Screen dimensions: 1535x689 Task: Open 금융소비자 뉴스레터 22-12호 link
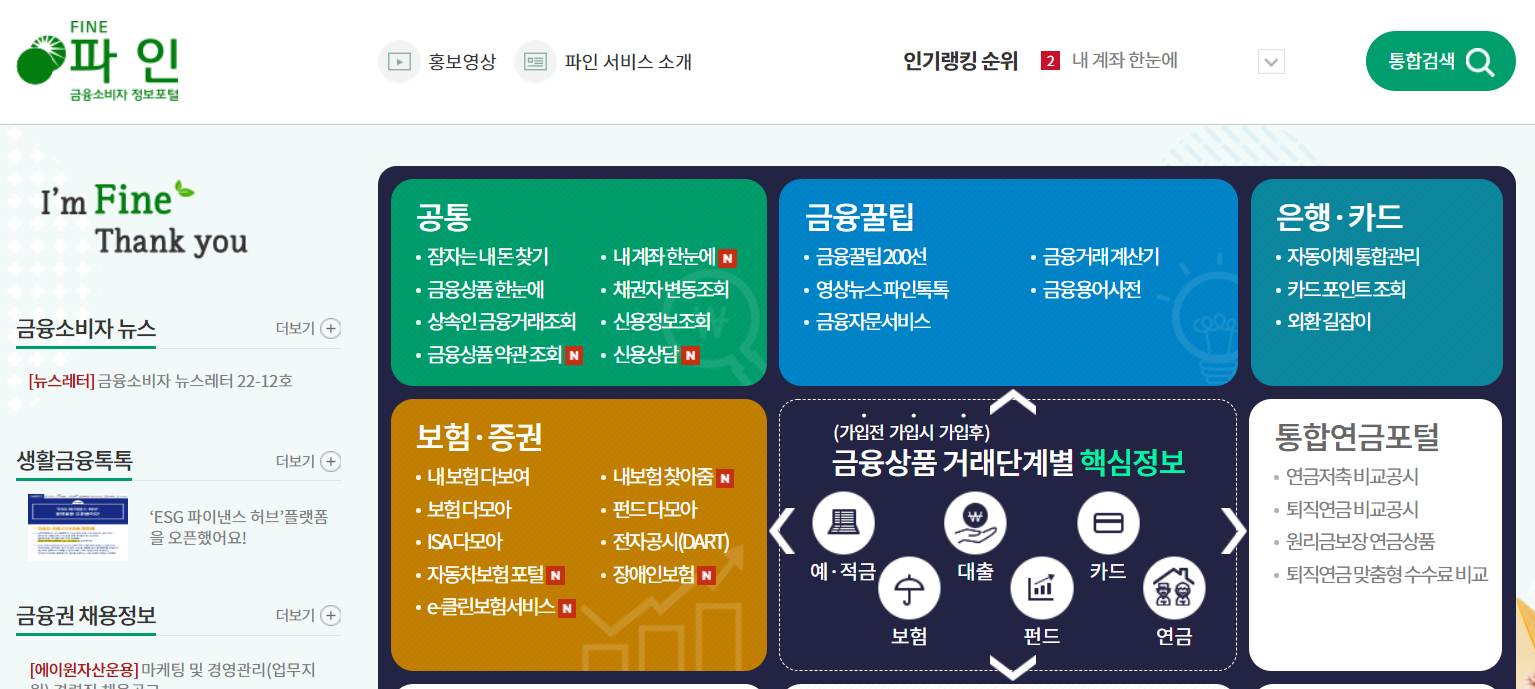161,381
